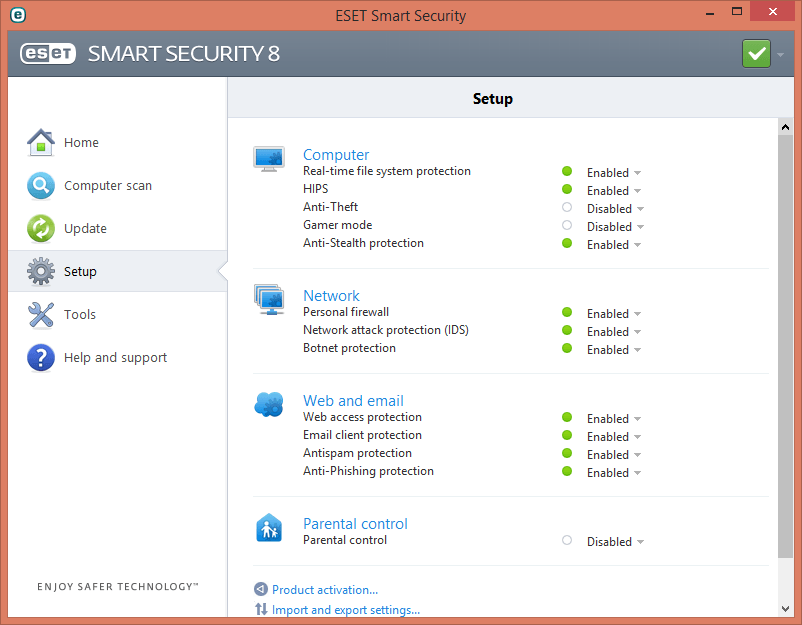The width and height of the screenshot is (802, 625).
Task: Click the Computer scan magnifier icon
Action: click(41, 185)
